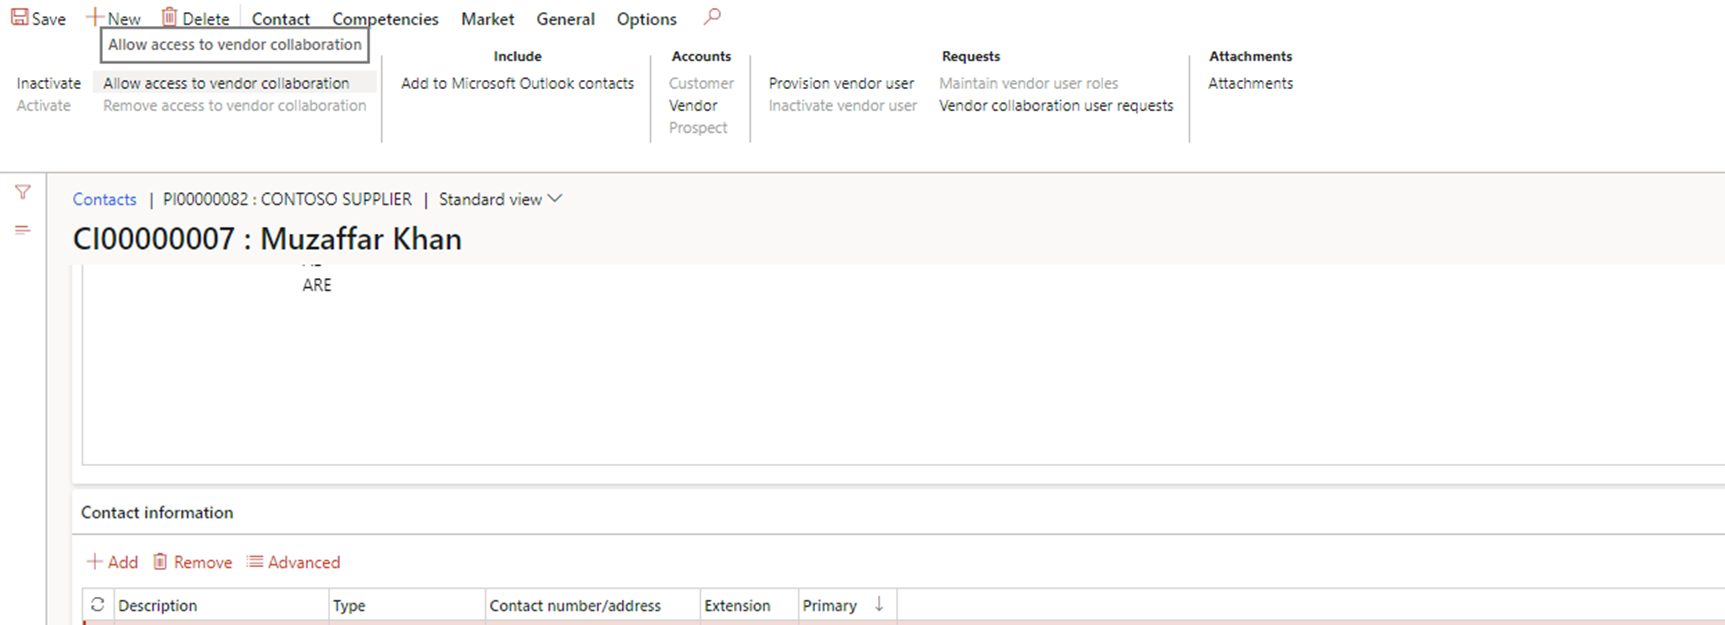
Task: Click Remove trash icon in Contact information
Action: click(x=160, y=562)
